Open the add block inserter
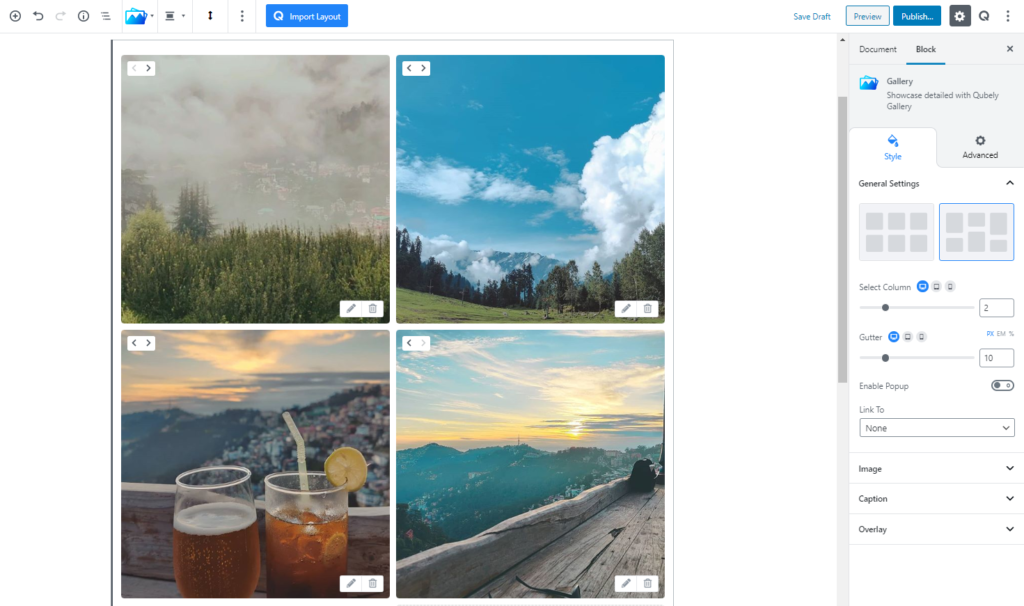 coord(15,16)
